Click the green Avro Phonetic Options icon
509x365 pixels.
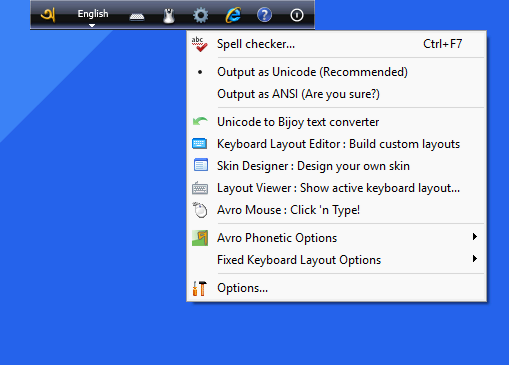[x=200, y=238]
